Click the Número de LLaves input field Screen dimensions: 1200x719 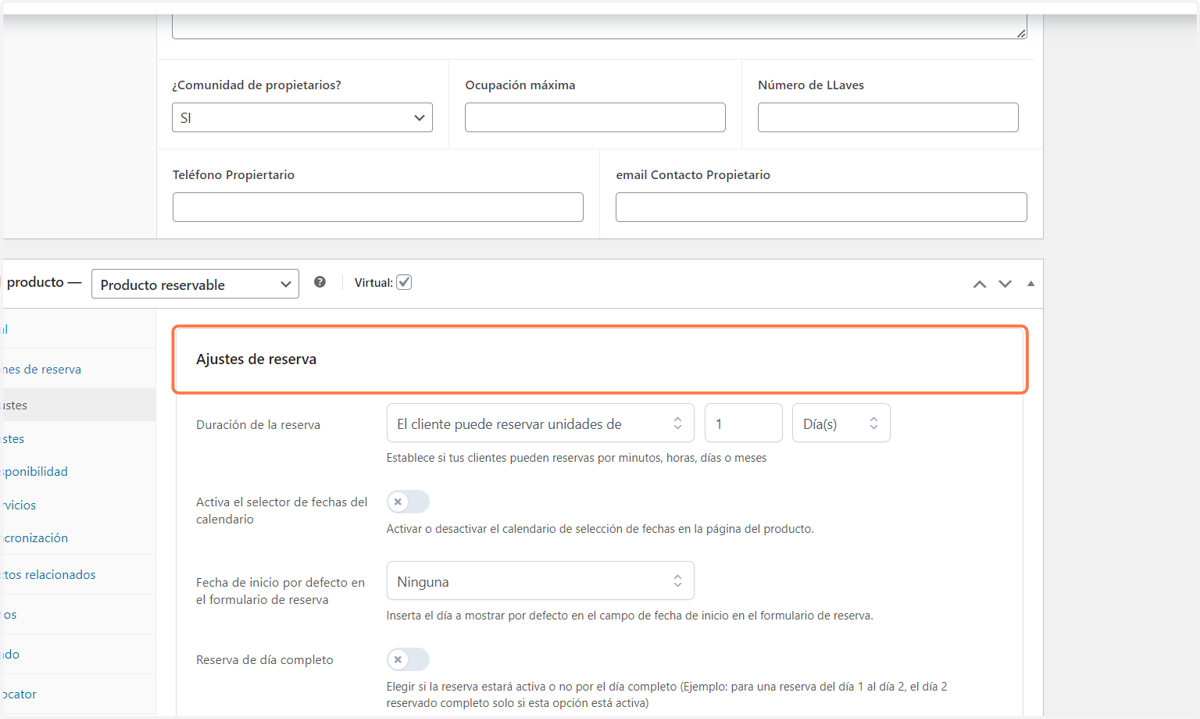pos(888,117)
